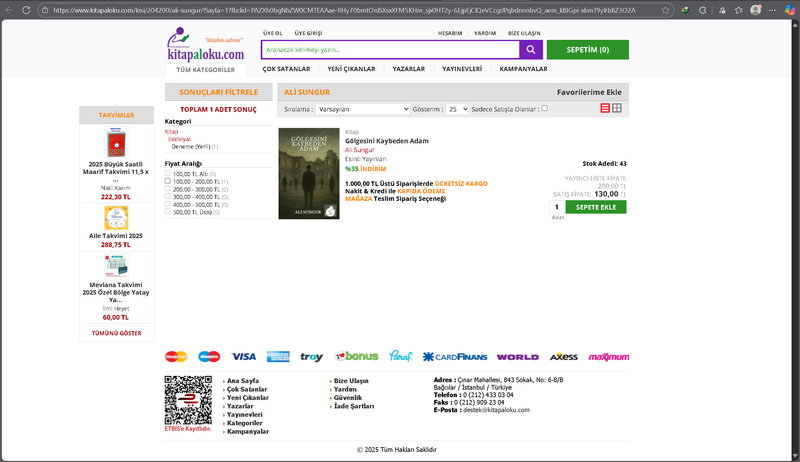800x462 pixels.
Task: Open the ÇOK SATANLAR menu item
Action: point(285,69)
